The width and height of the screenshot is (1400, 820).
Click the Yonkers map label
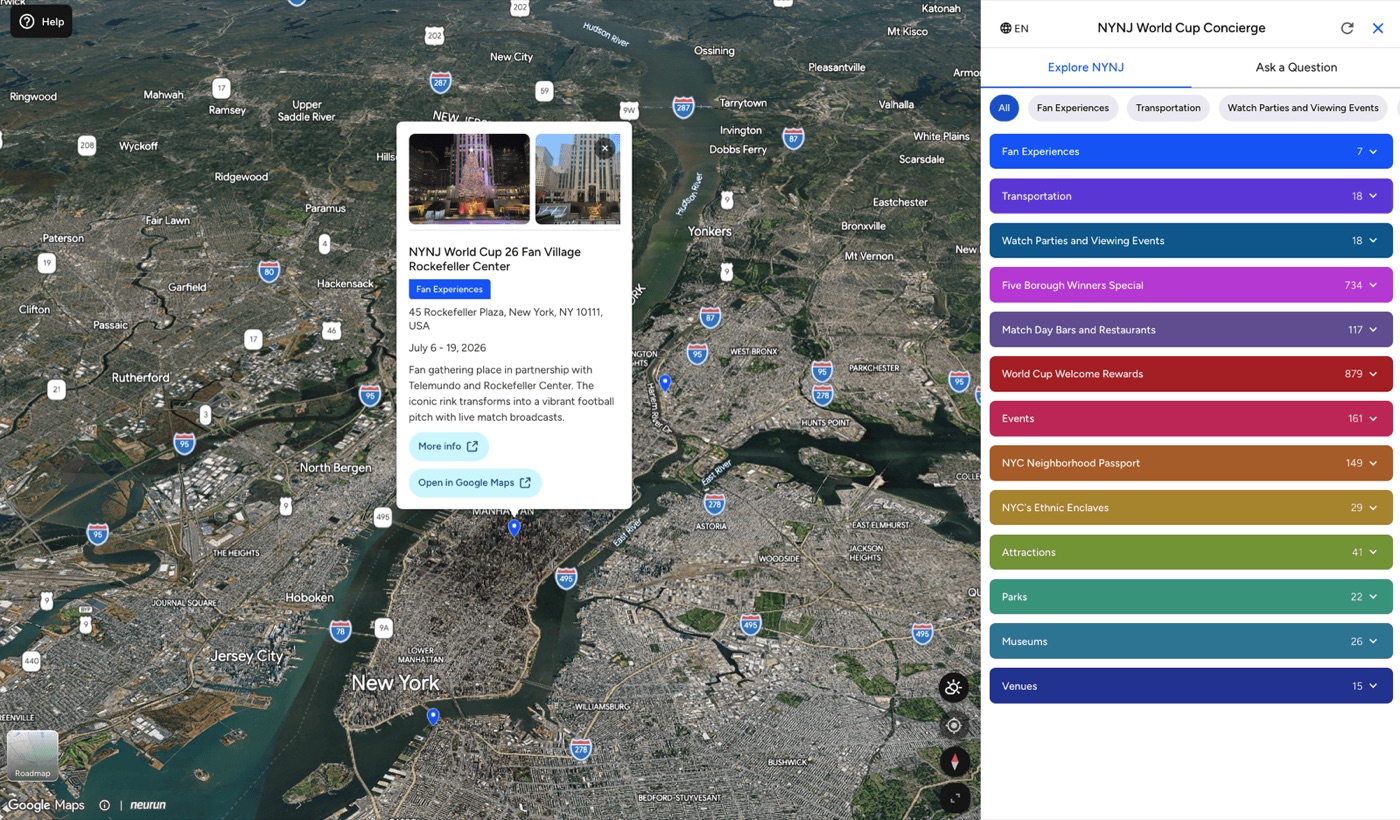pos(710,231)
